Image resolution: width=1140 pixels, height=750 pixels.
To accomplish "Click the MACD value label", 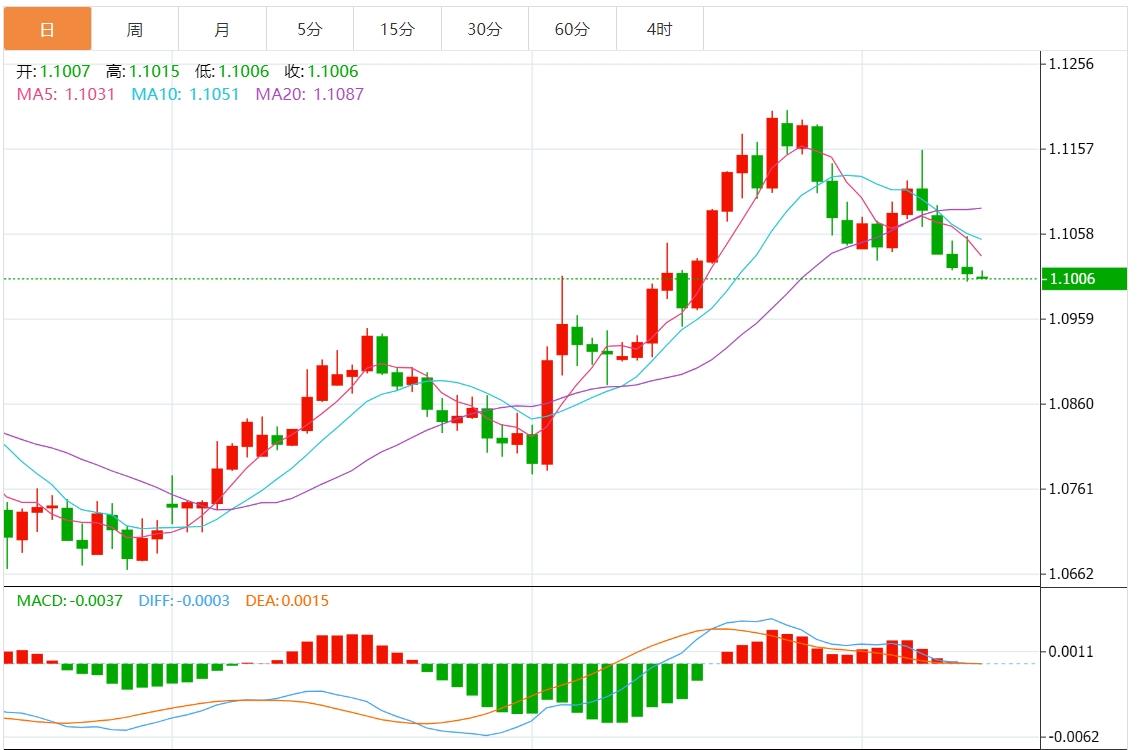I will pos(70,601).
